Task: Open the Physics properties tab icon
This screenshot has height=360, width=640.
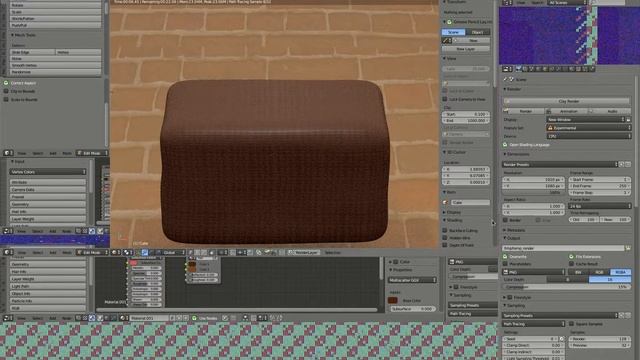Action: pos(592,69)
